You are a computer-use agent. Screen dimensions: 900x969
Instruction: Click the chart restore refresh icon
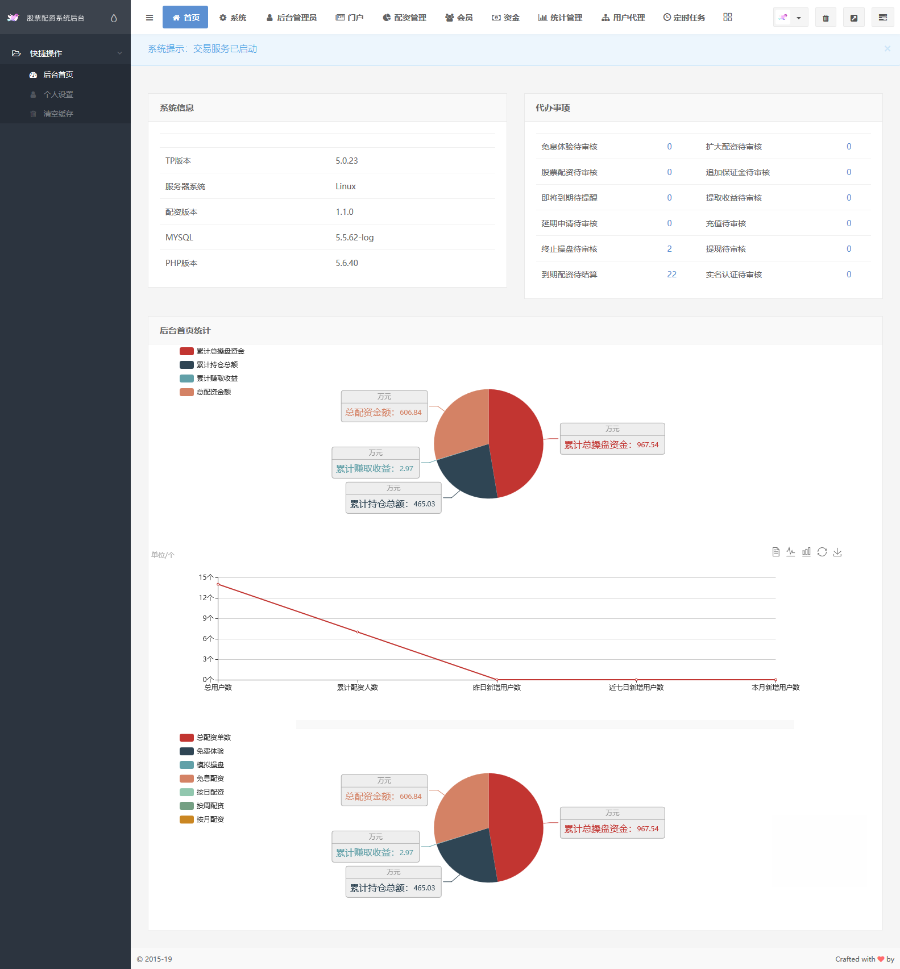(822, 551)
